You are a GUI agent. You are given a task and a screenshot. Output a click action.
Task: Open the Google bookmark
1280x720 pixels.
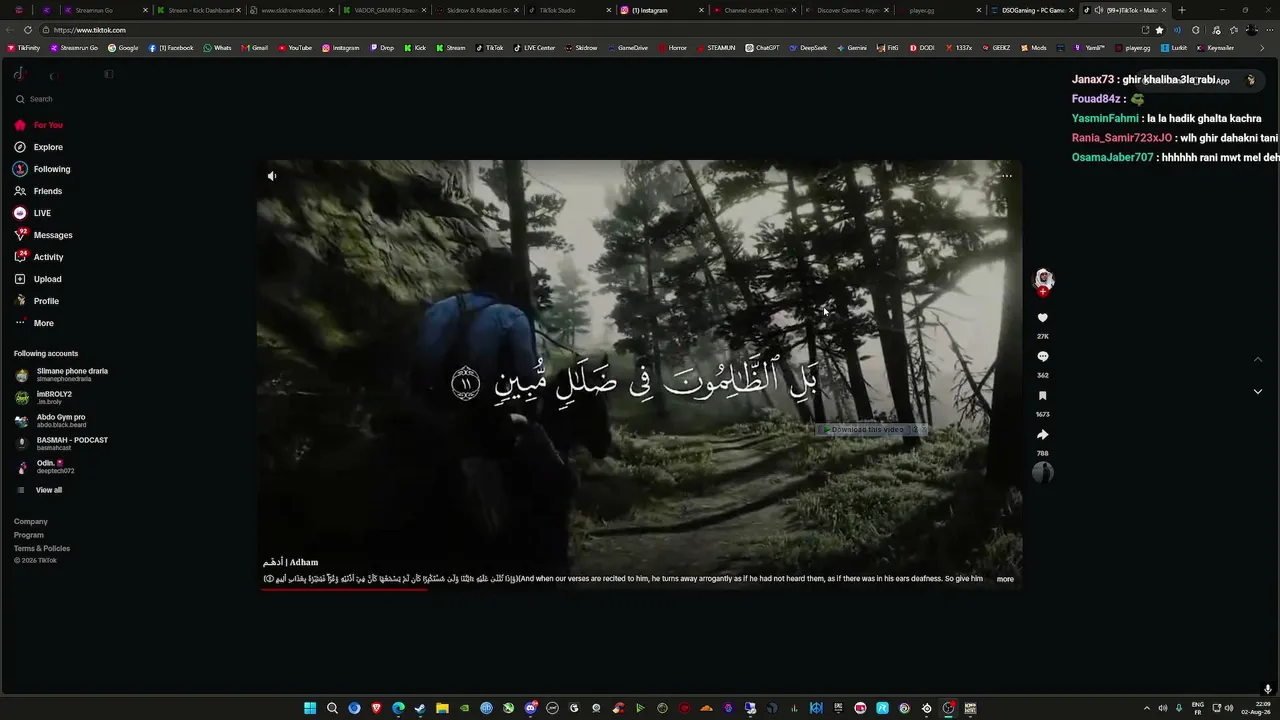pos(123,48)
